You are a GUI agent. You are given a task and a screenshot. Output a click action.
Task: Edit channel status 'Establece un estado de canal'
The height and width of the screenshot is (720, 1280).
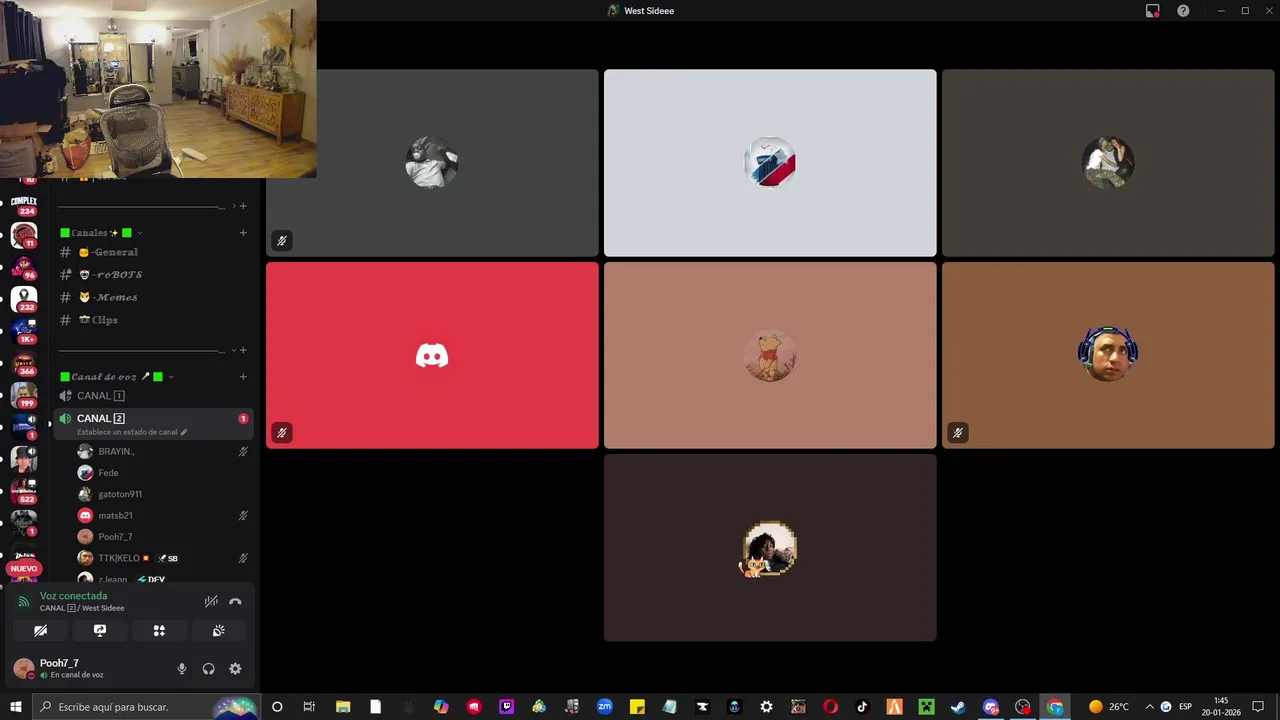(132, 432)
